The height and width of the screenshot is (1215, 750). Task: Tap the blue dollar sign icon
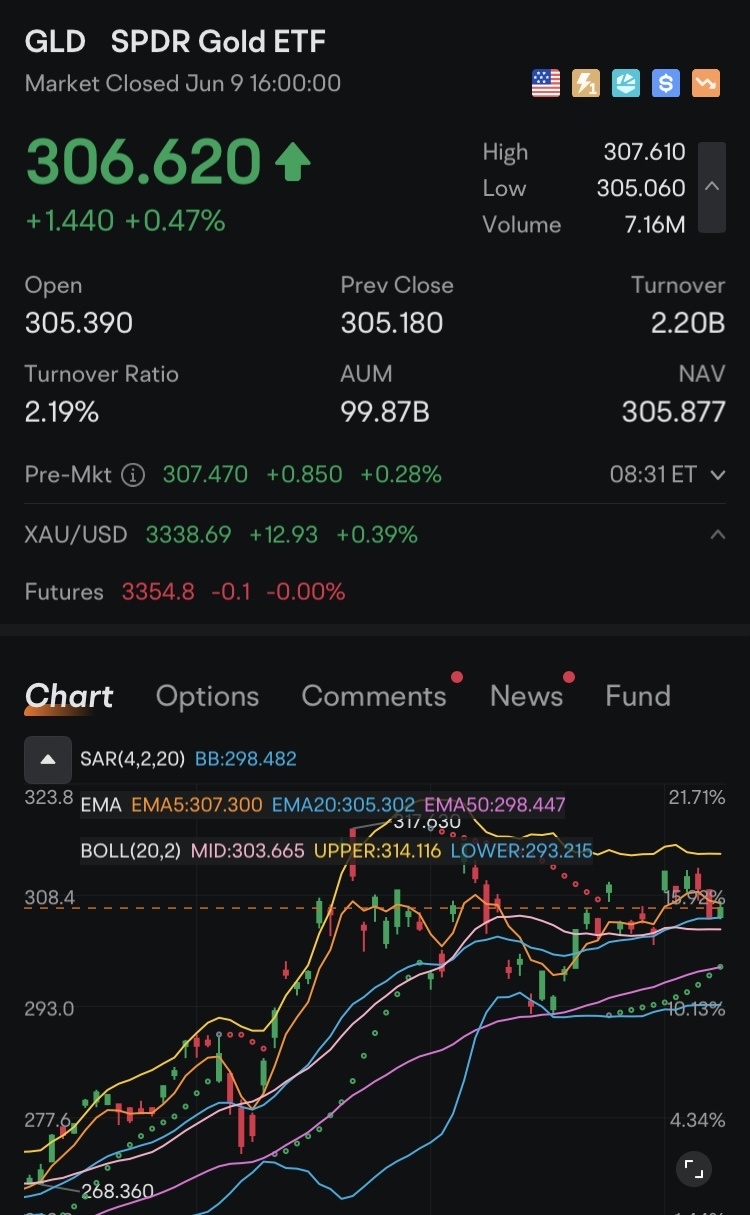click(x=666, y=83)
